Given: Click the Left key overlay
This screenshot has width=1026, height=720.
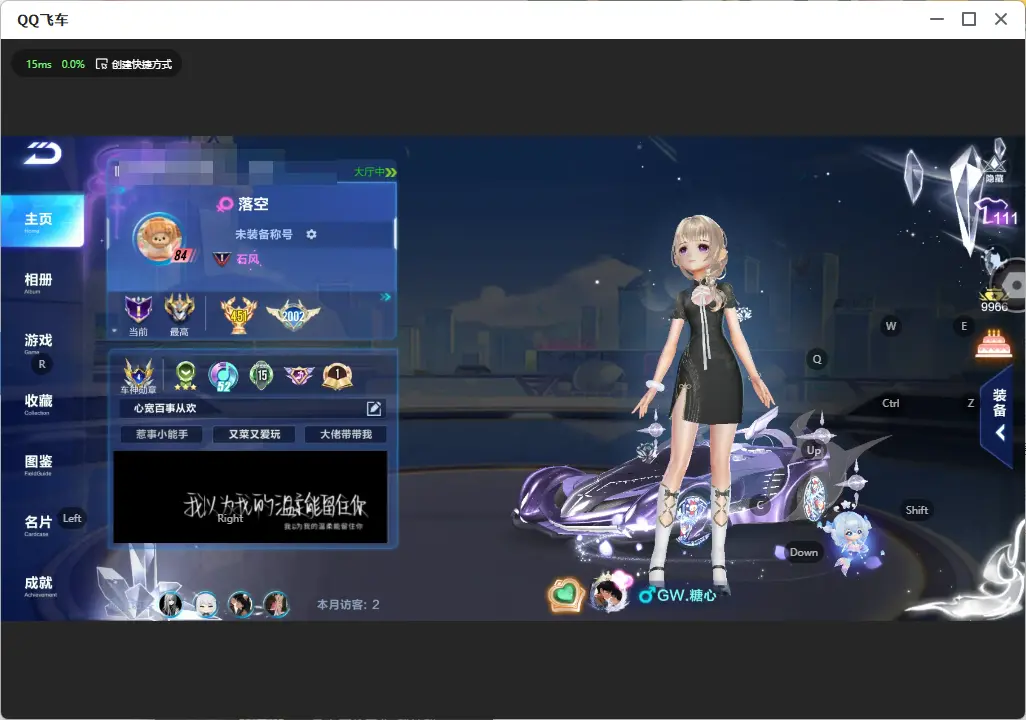Looking at the screenshot, I should [x=72, y=518].
